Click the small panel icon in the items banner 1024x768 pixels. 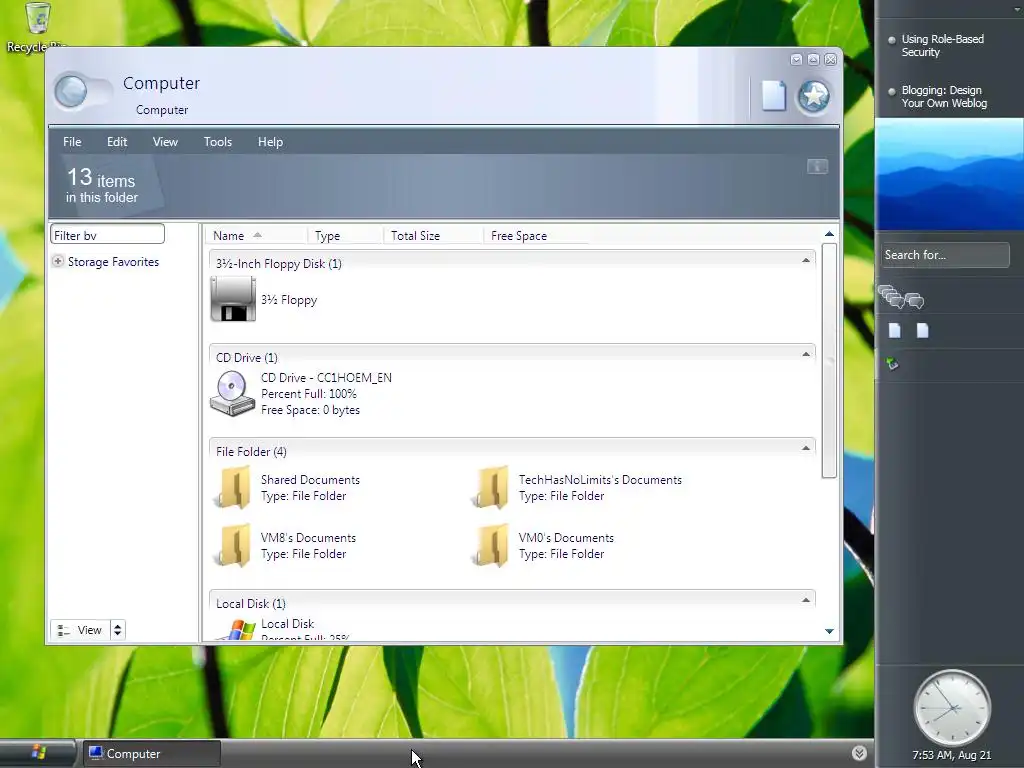(x=817, y=167)
